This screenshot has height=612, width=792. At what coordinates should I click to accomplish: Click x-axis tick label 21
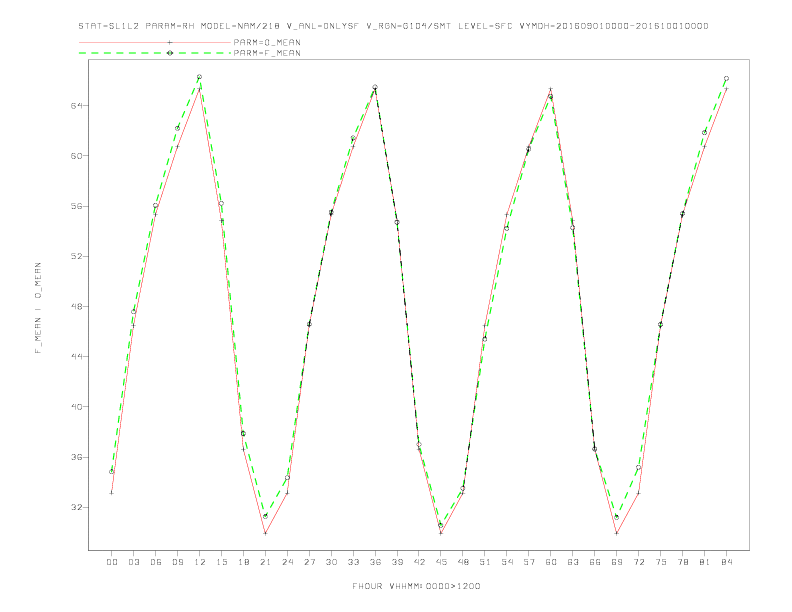pyautogui.click(x=265, y=562)
